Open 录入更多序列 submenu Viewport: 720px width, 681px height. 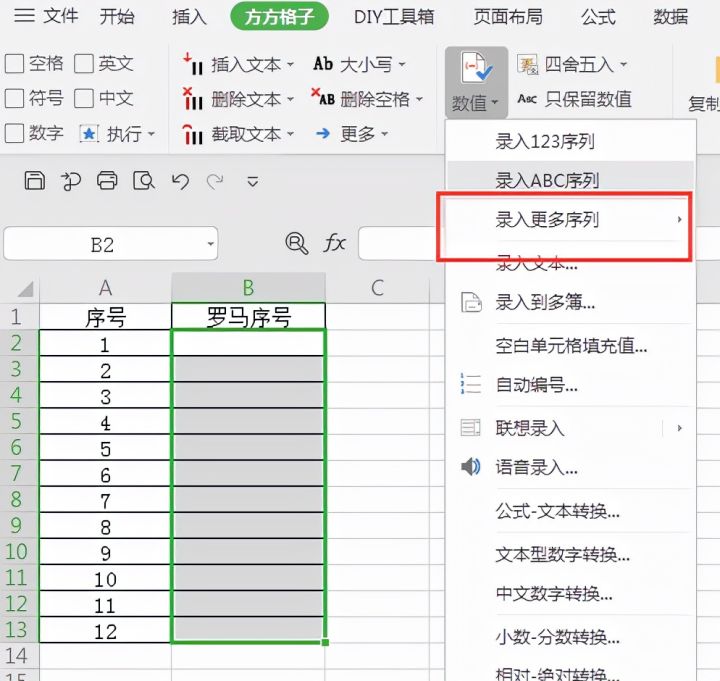pyautogui.click(x=571, y=219)
